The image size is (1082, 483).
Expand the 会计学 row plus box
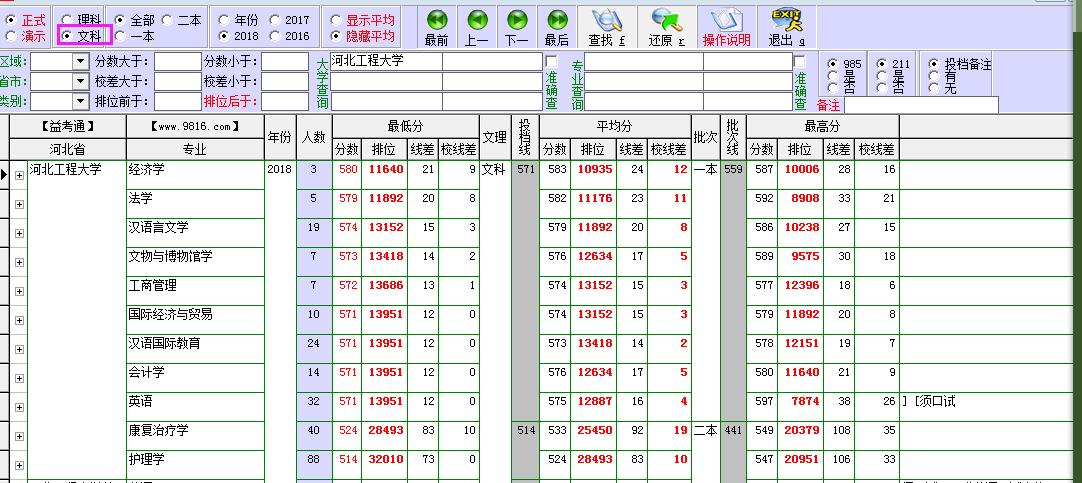(19, 378)
